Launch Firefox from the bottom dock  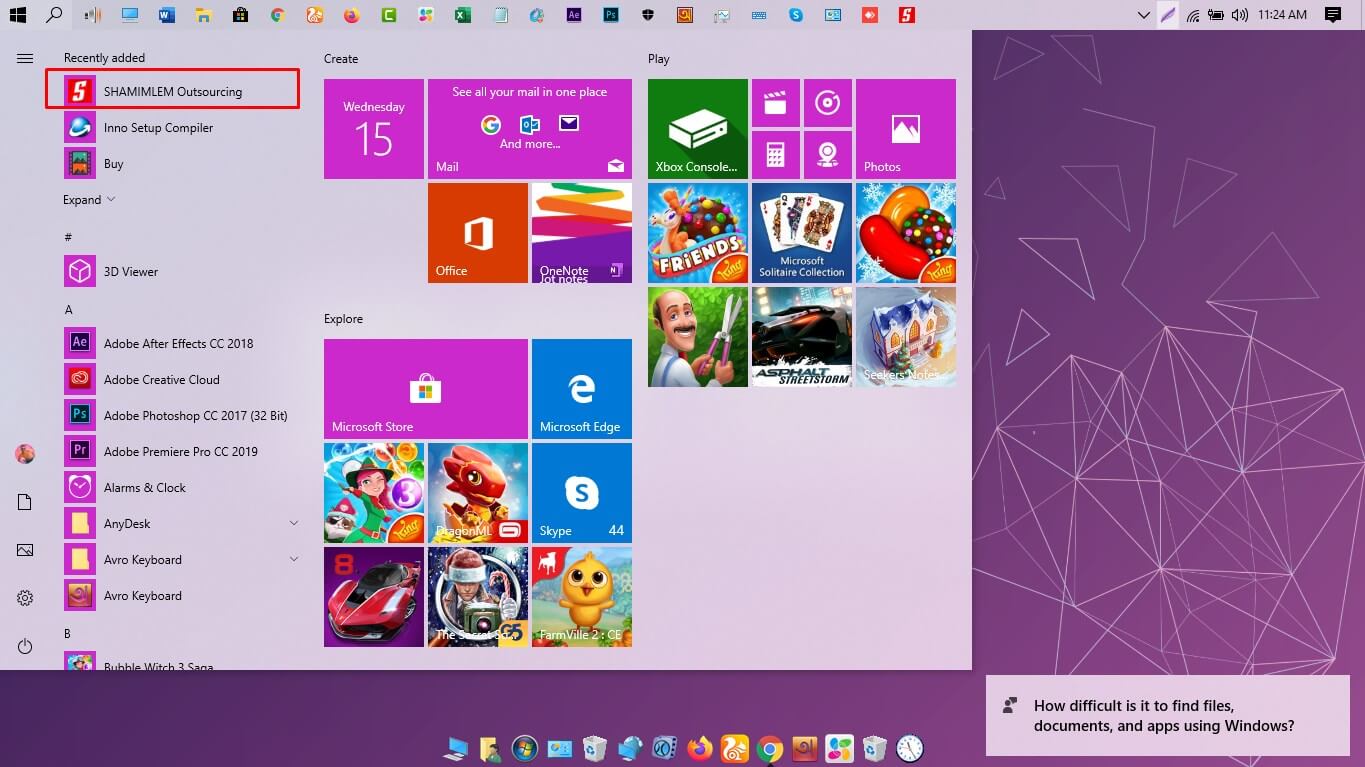pyautogui.click(x=700, y=748)
